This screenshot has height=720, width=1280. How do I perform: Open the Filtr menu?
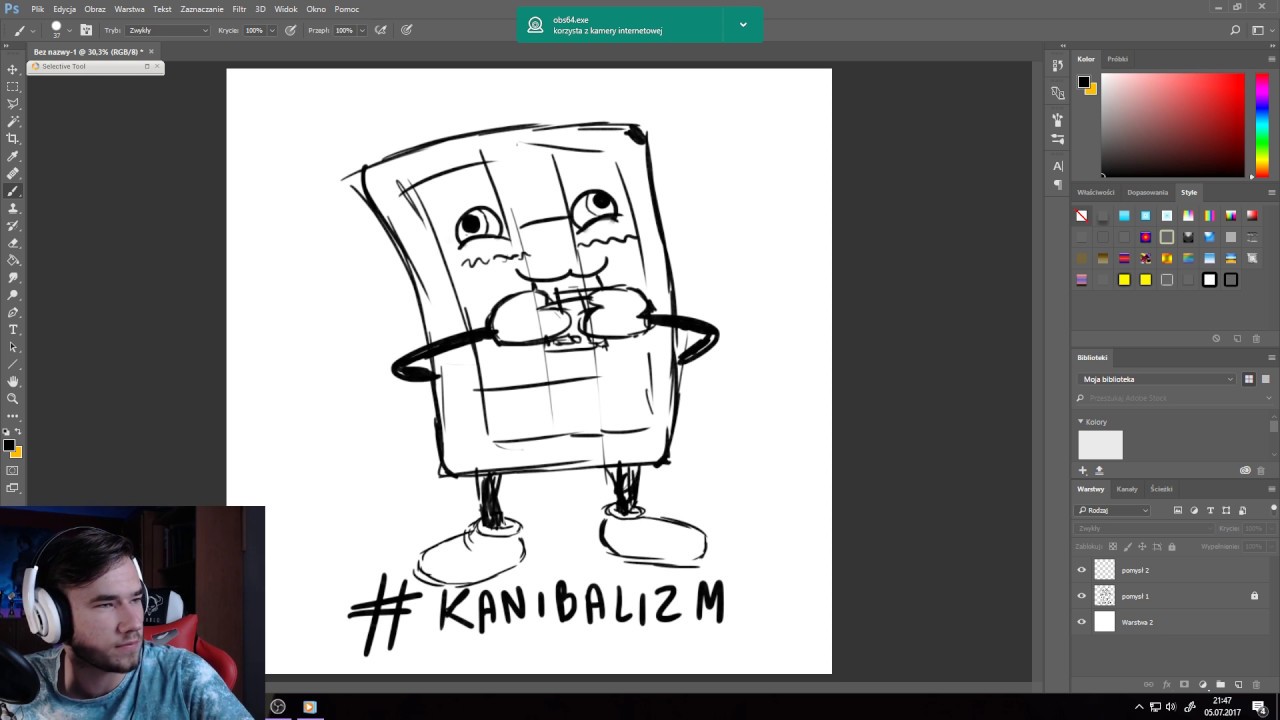point(239,9)
